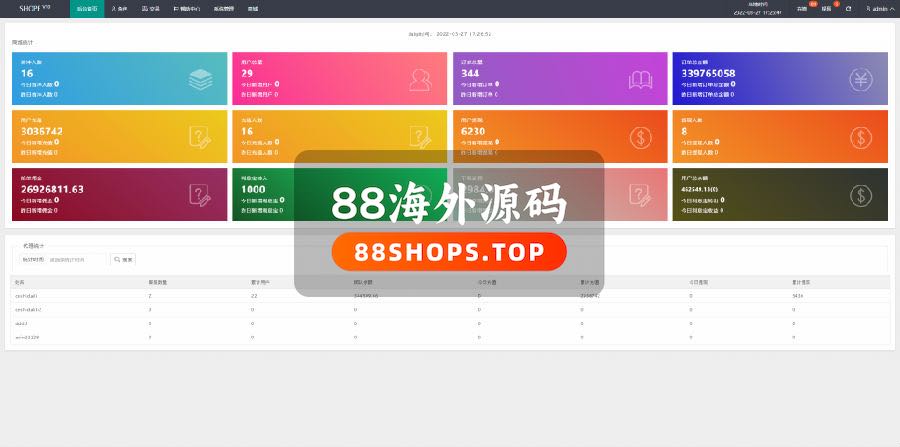Click the question note icon in the crimson card
Screen dimensions: 900x447
click(200, 195)
